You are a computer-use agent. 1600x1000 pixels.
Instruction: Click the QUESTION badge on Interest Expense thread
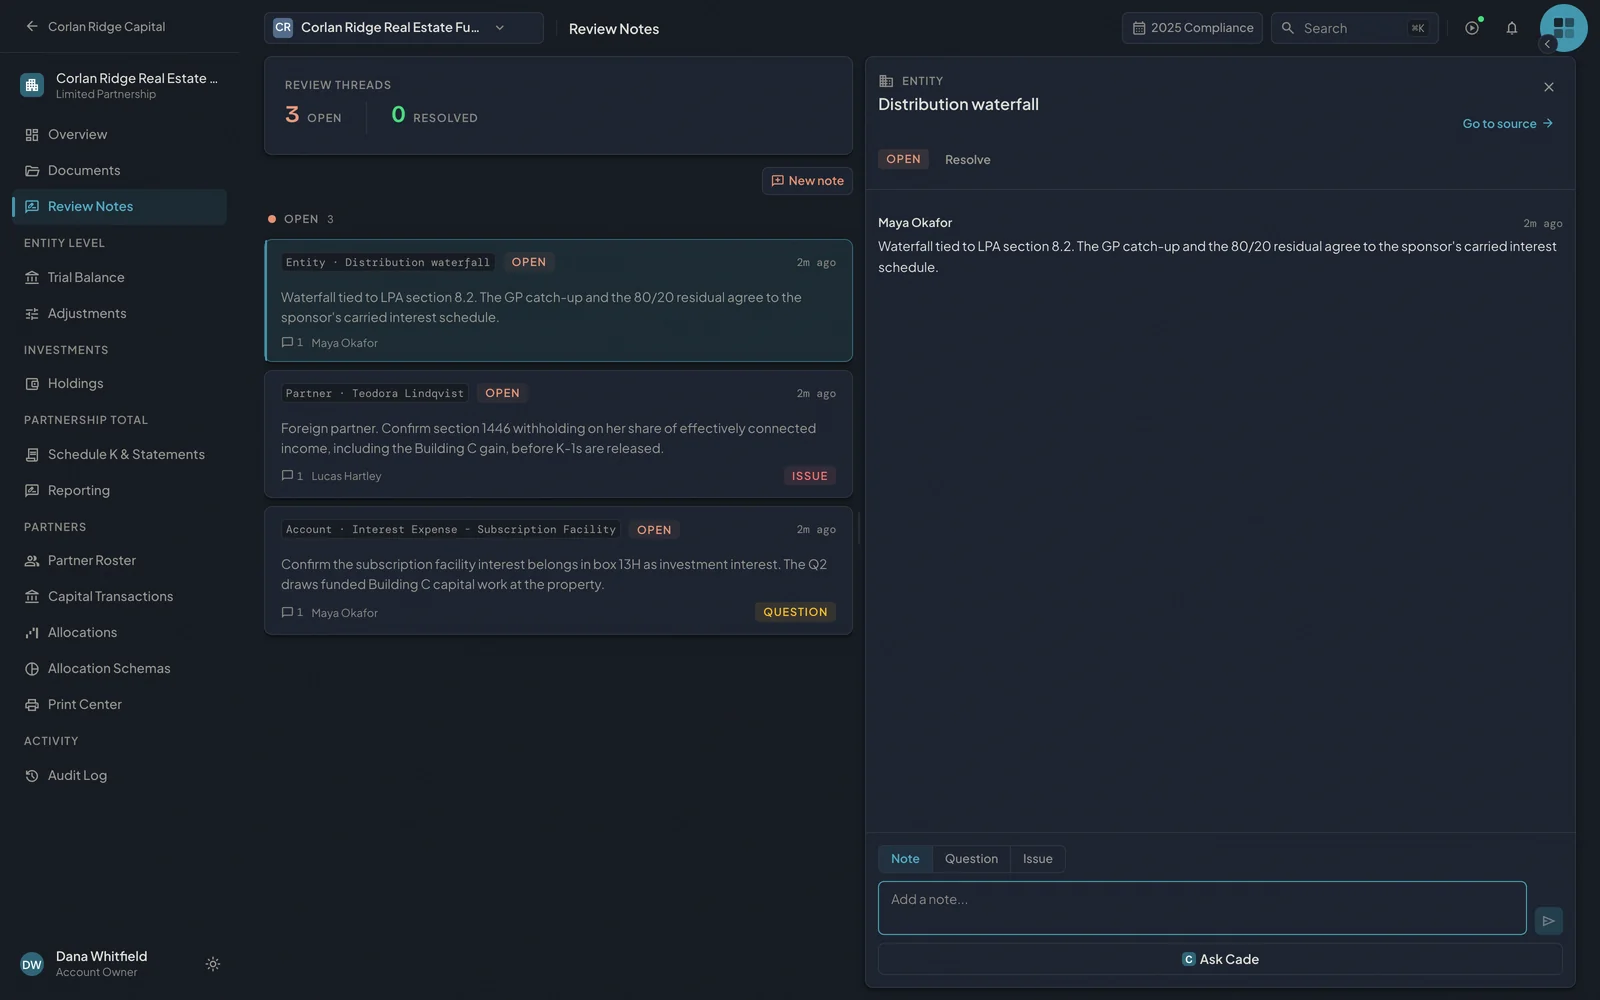795,612
